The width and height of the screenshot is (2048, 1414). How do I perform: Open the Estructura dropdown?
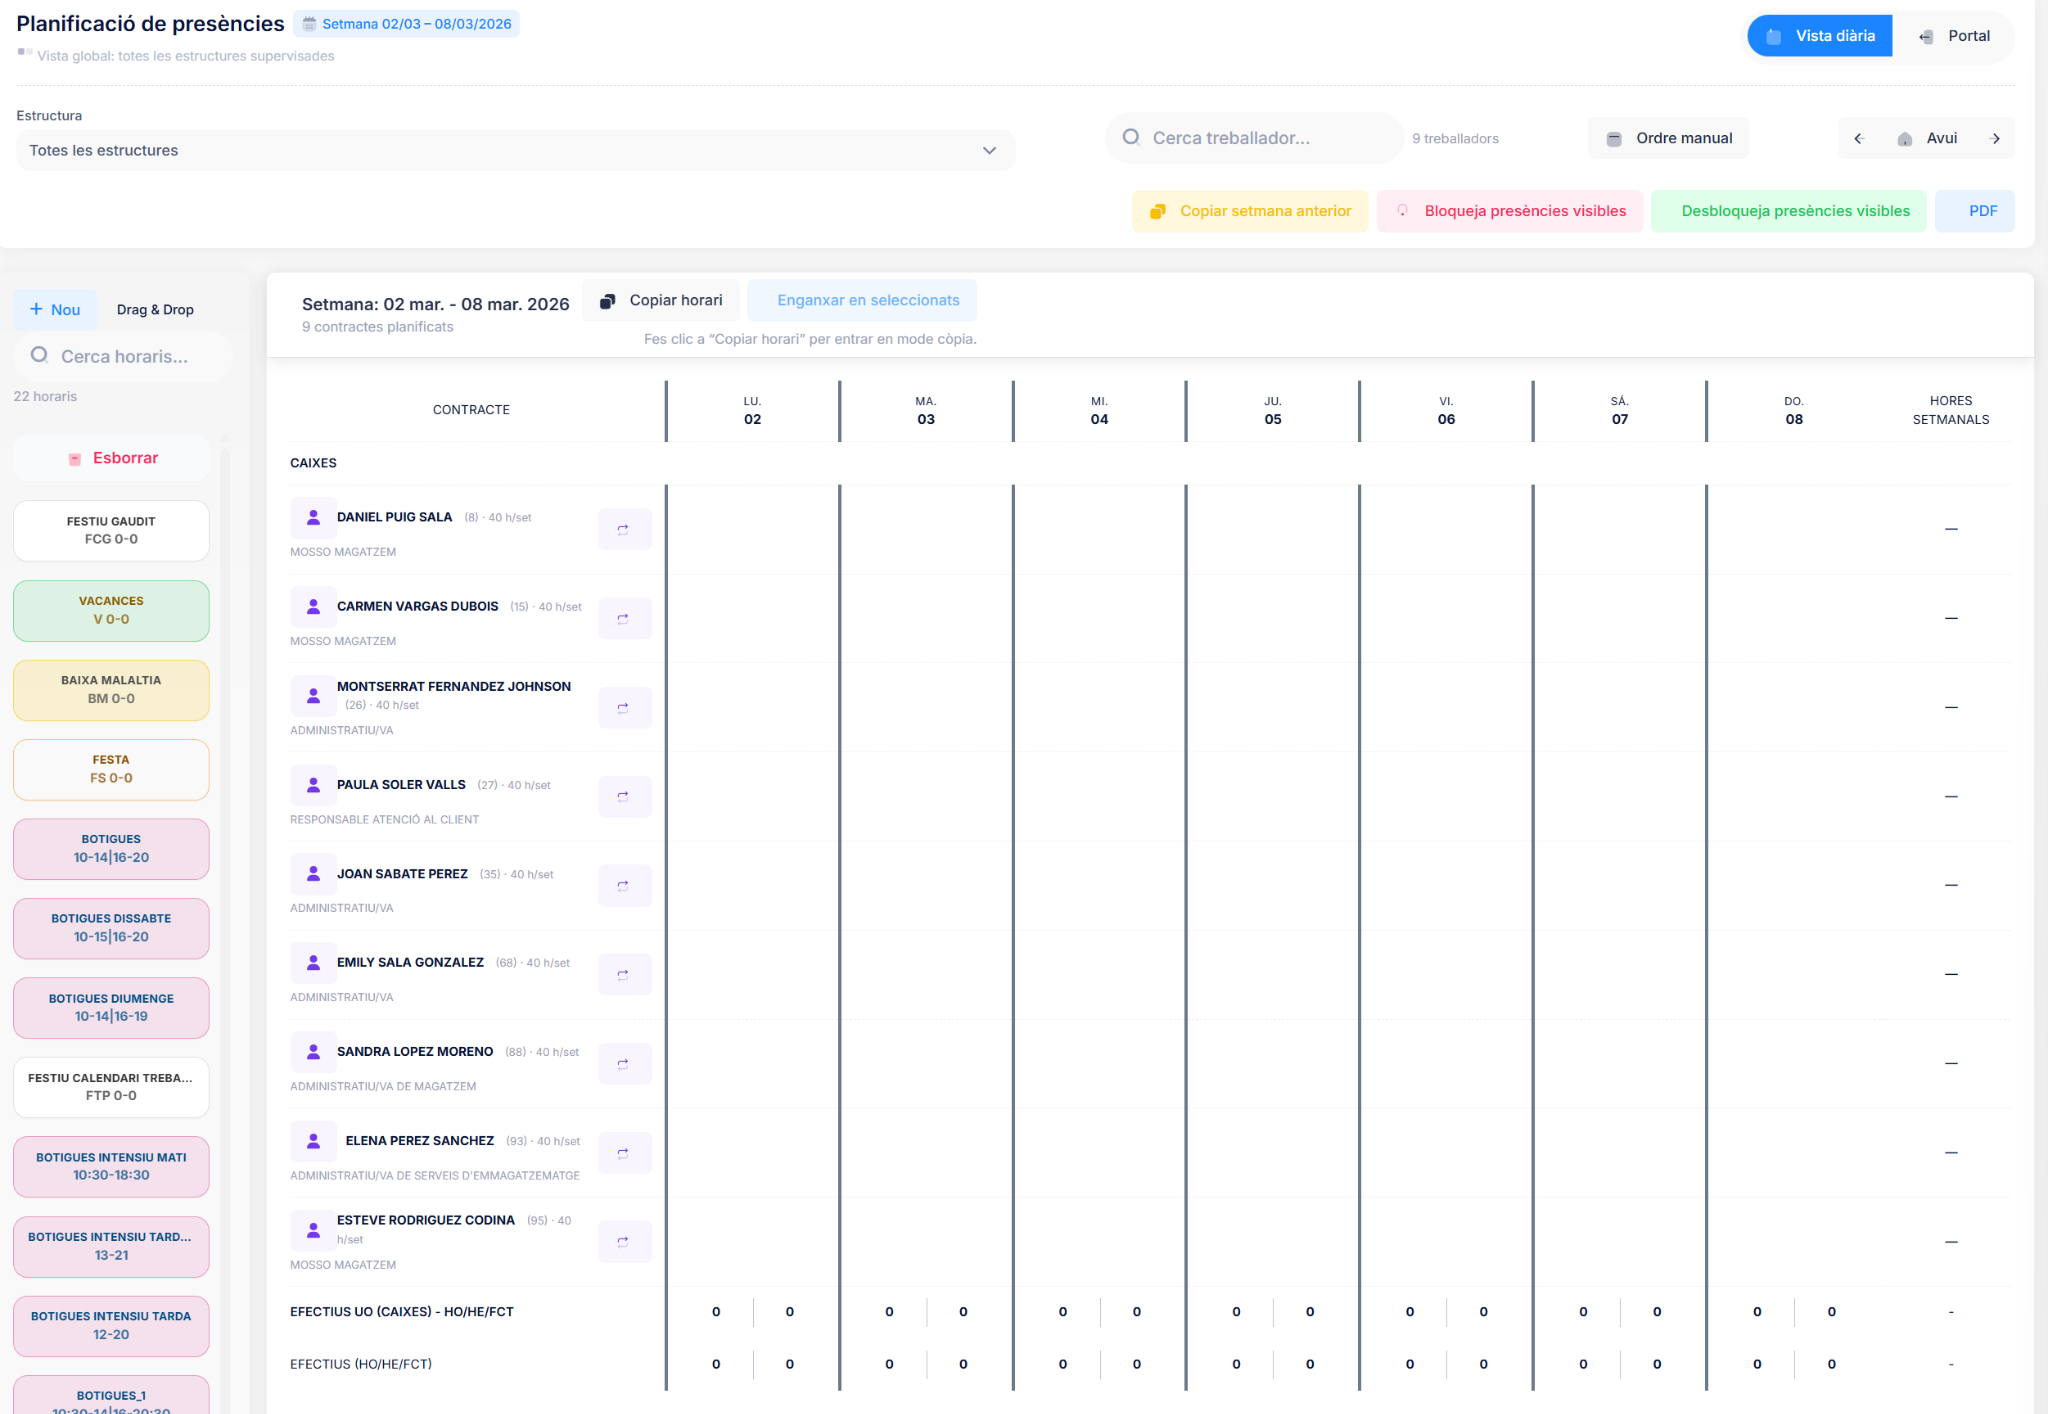click(x=515, y=150)
